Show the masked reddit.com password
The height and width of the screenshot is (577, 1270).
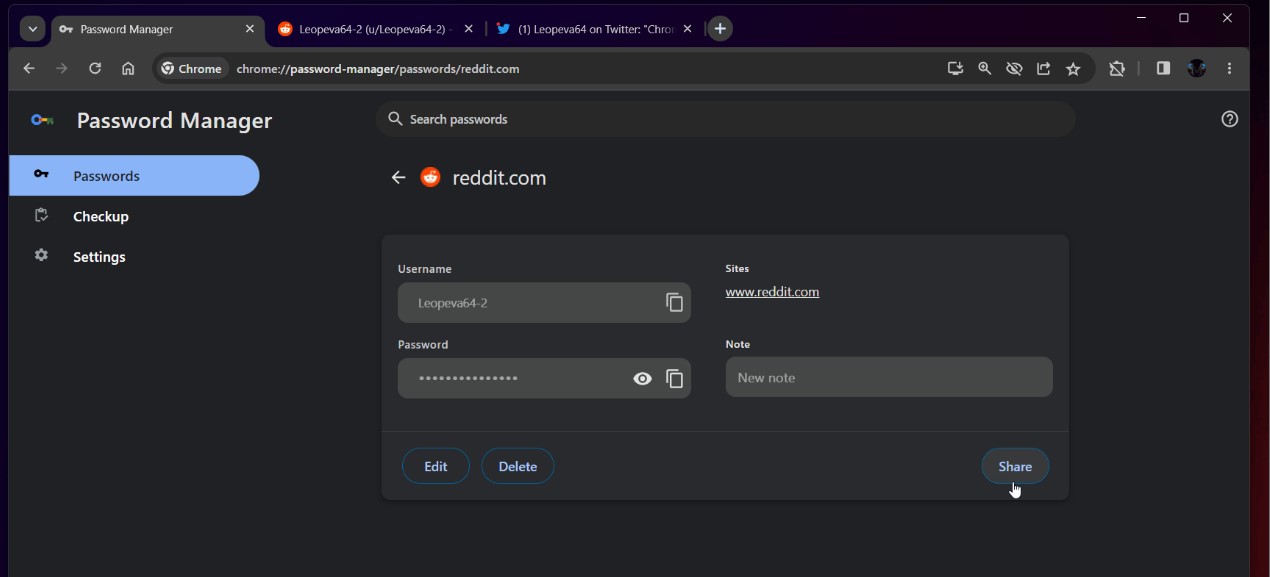click(643, 378)
